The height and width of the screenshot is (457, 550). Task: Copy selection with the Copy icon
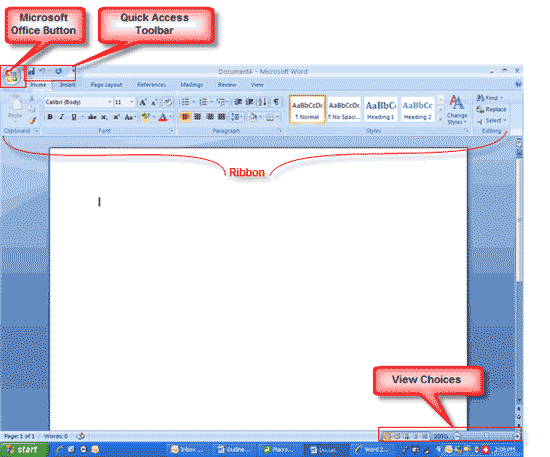click(x=32, y=109)
